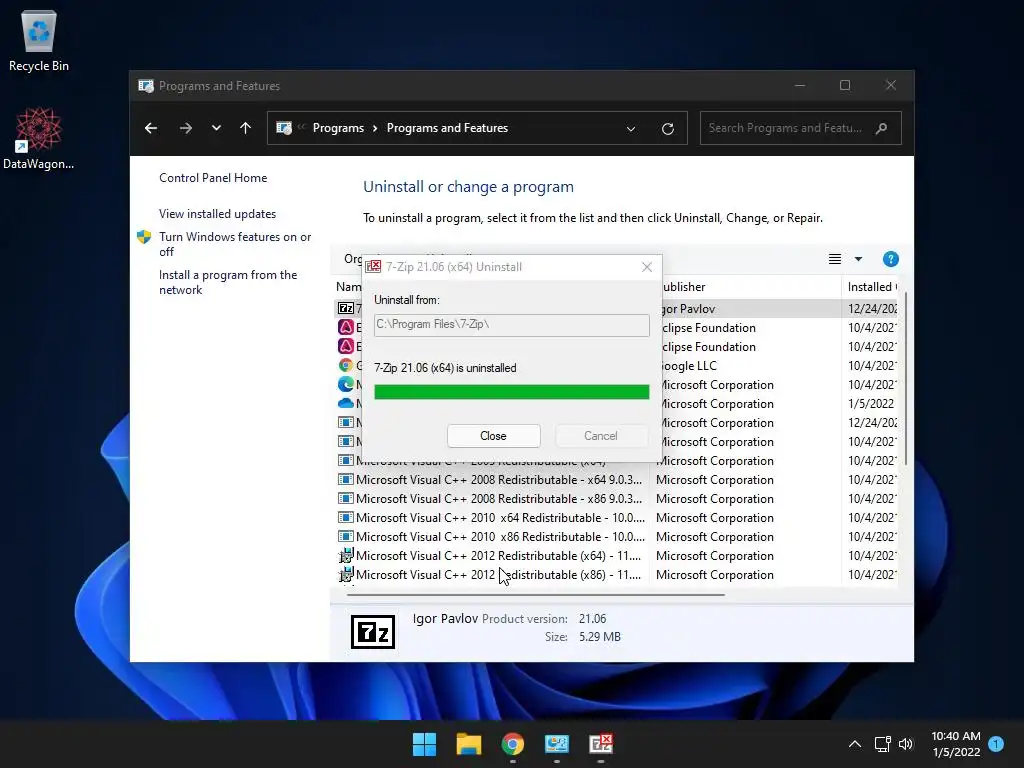The width and height of the screenshot is (1024, 768).
Task: Click the Visual C++ 2012 x64 installer icon
Action: [345, 555]
